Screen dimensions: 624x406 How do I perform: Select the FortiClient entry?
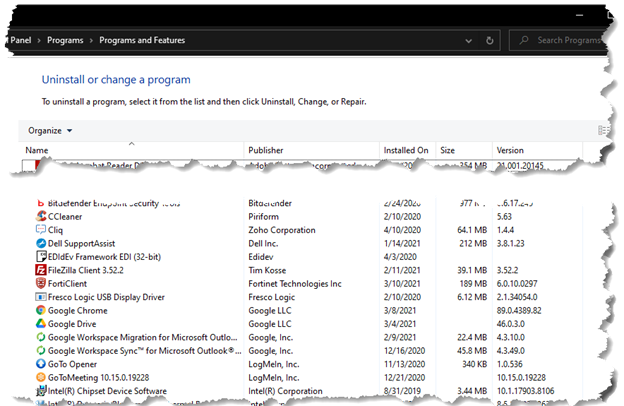302,284
